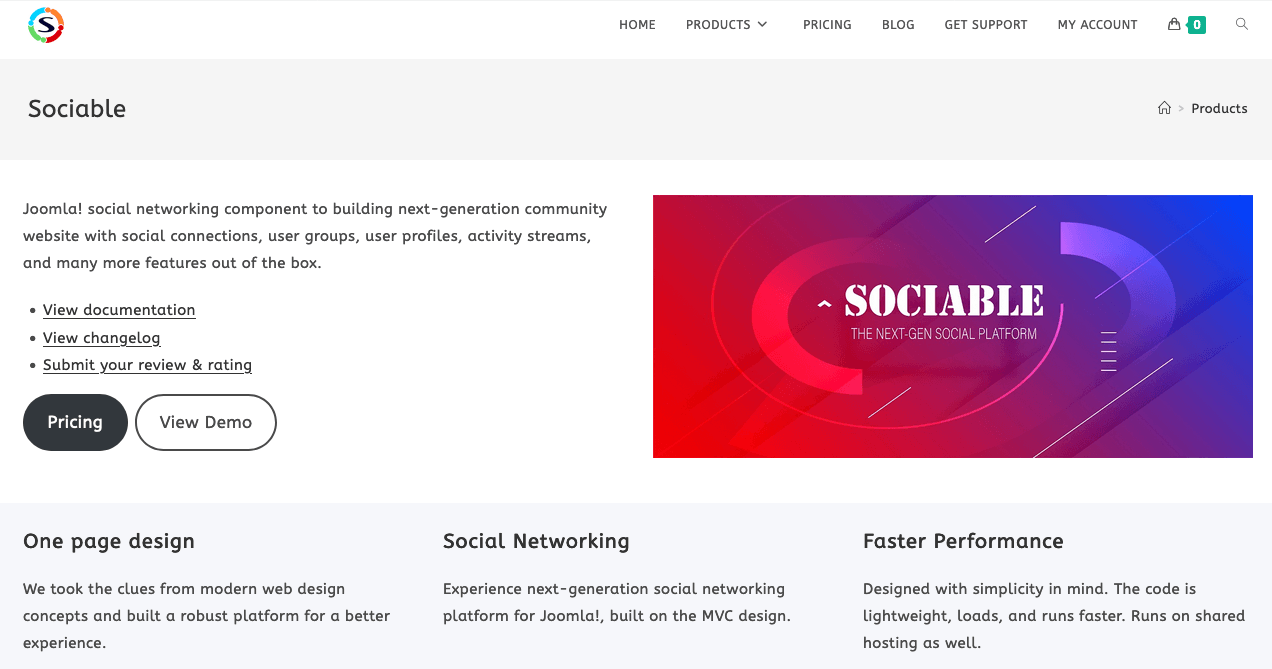Click the Sociable banner image
The width and height of the screenshot is (1272, 669).
(x=952, y=326)
